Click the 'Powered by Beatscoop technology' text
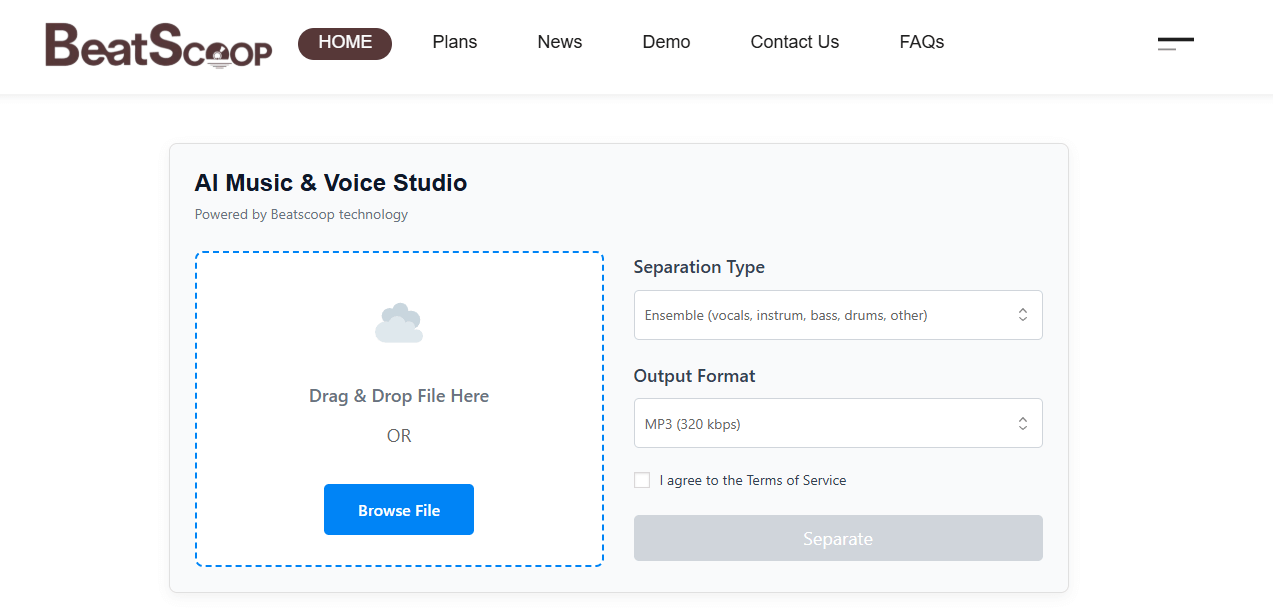The width and height of the screenshot is (1273, 613). pyautogui.click(x=301, y=214)
